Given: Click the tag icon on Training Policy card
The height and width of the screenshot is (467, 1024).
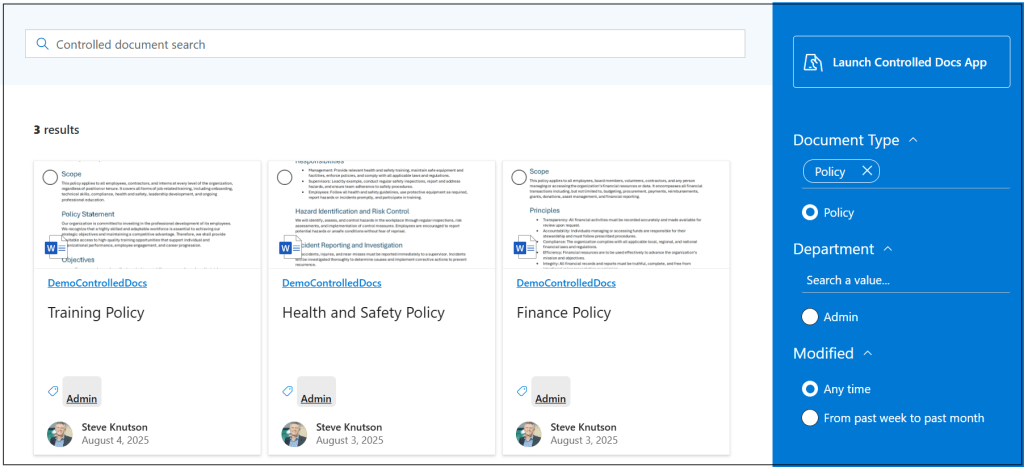Looking at the screenshot, I should (53, 392).
